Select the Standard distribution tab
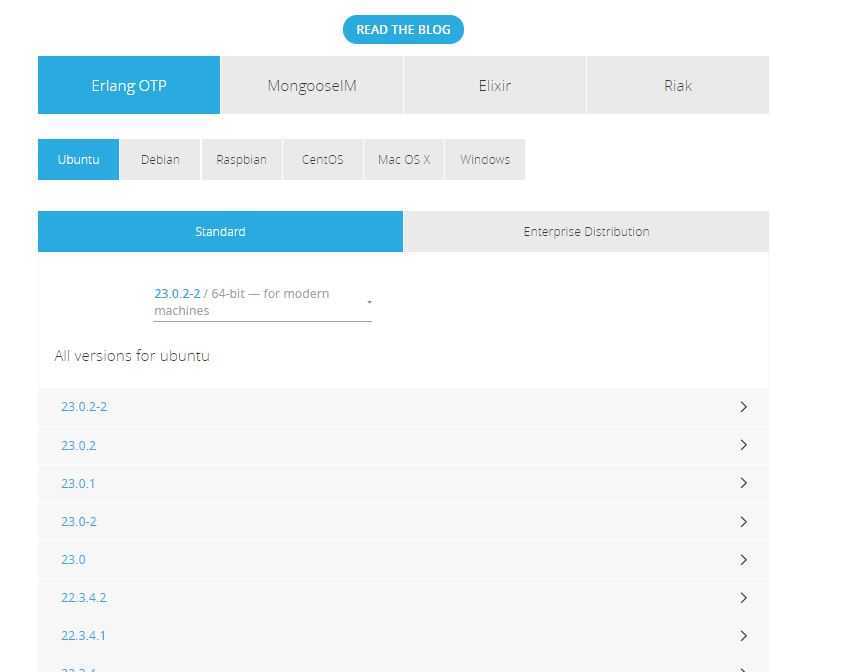Screen dimensions: 867x672 [x=220, y=231]
